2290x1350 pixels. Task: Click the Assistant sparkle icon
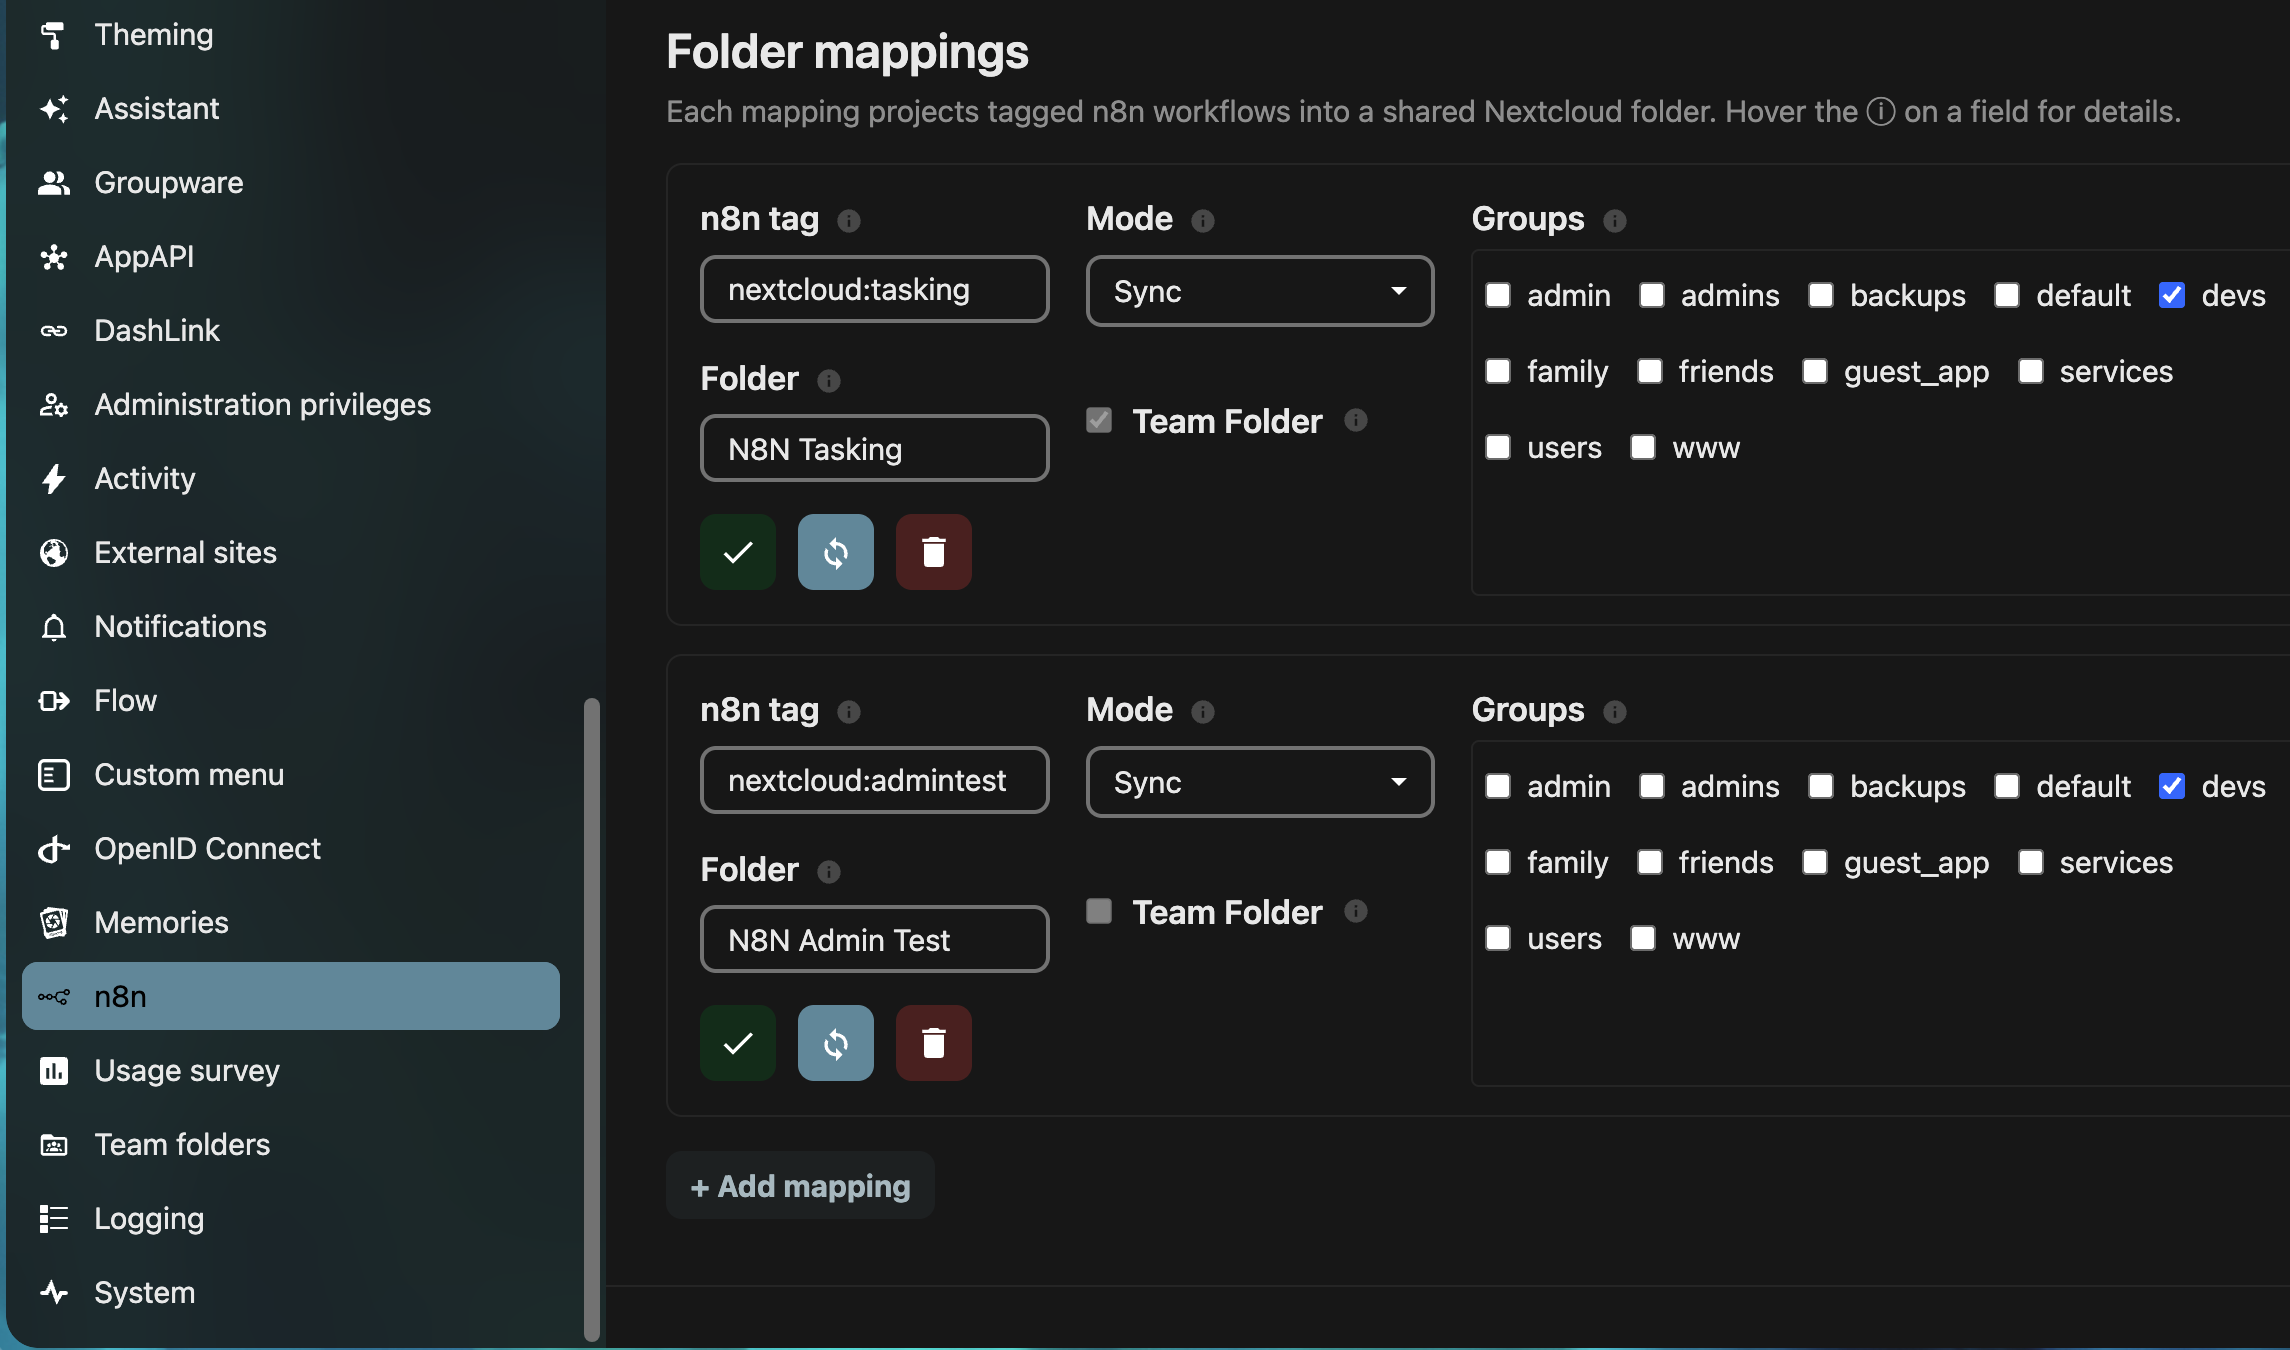pos(53,109)
